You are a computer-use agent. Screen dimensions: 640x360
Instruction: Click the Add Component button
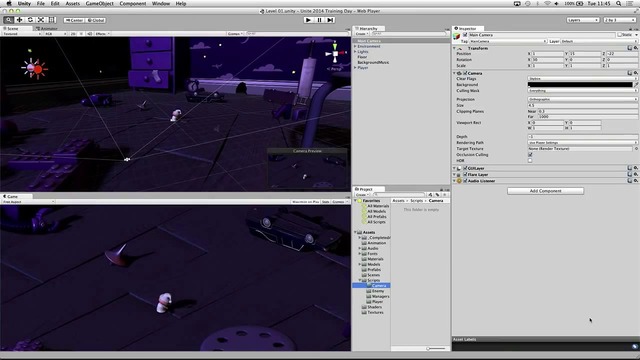coord(545,191)
